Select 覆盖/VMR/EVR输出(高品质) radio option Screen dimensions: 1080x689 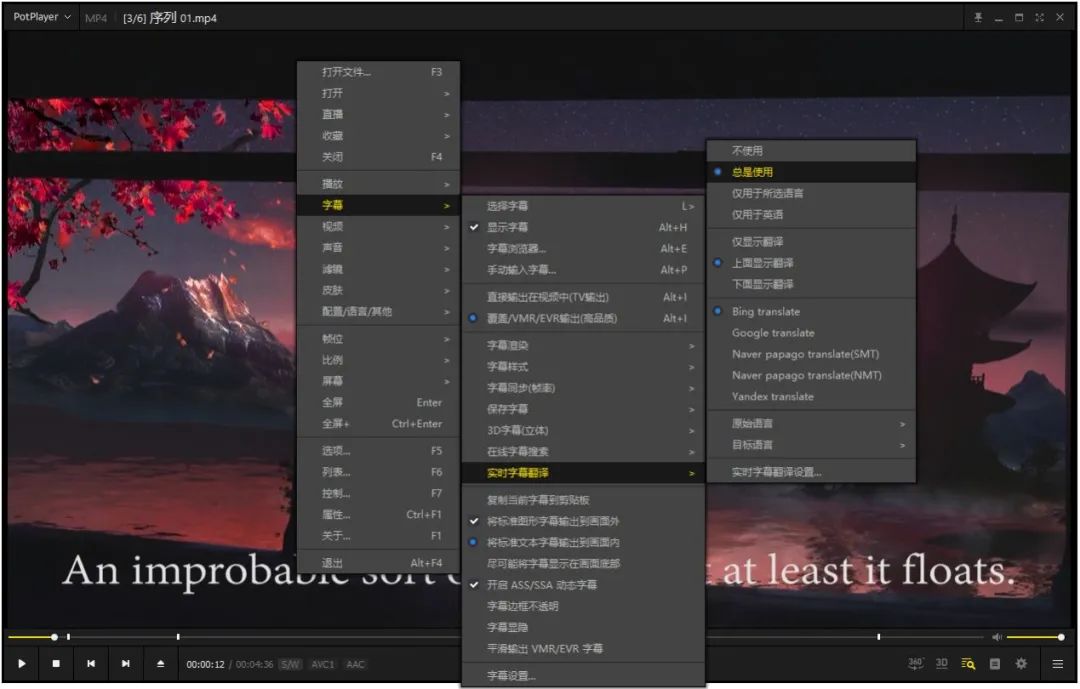(x=583, y=318)
